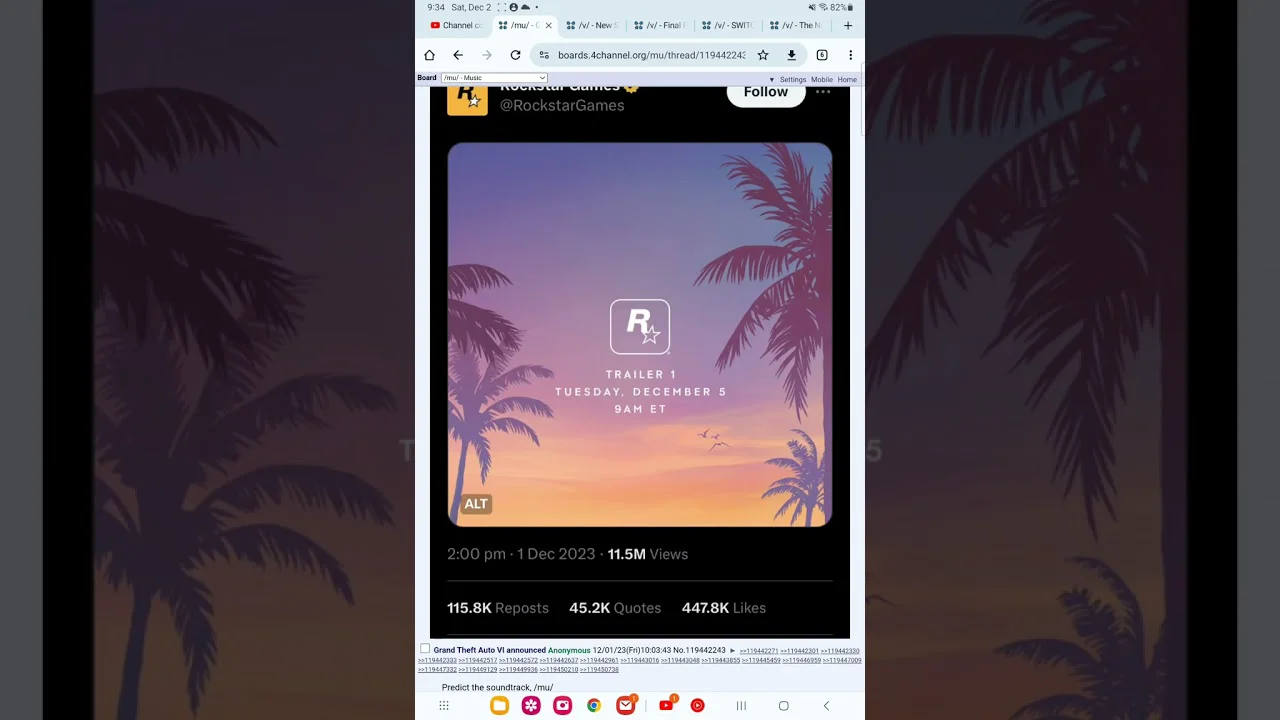This screenshot has height=720, width=1280.
Task: Navigate back with the back arrow
Action: pyautogui.click(x=458, y=55)
